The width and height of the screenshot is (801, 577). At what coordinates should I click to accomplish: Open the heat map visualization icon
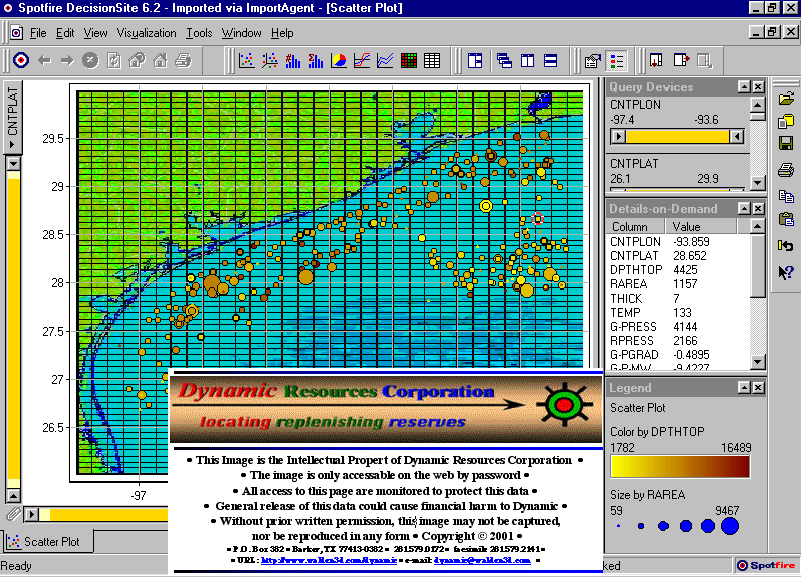click(408, 61)
